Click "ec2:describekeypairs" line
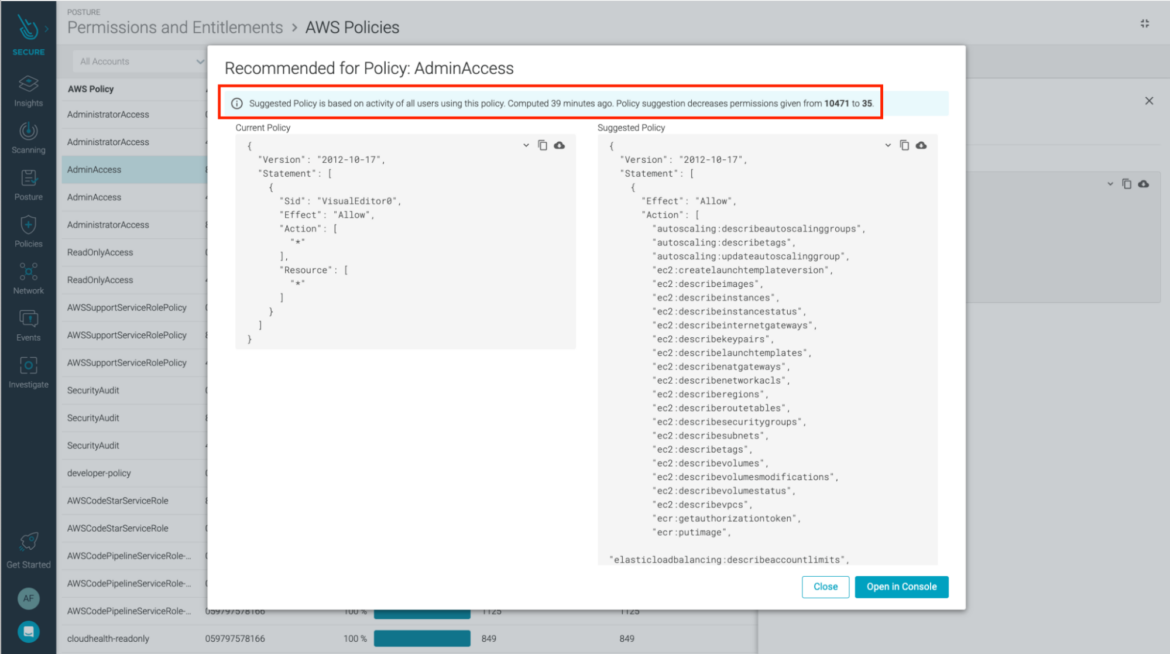Image resolution: width=1170 pixels, height=654 pixels. pos(713,339)
